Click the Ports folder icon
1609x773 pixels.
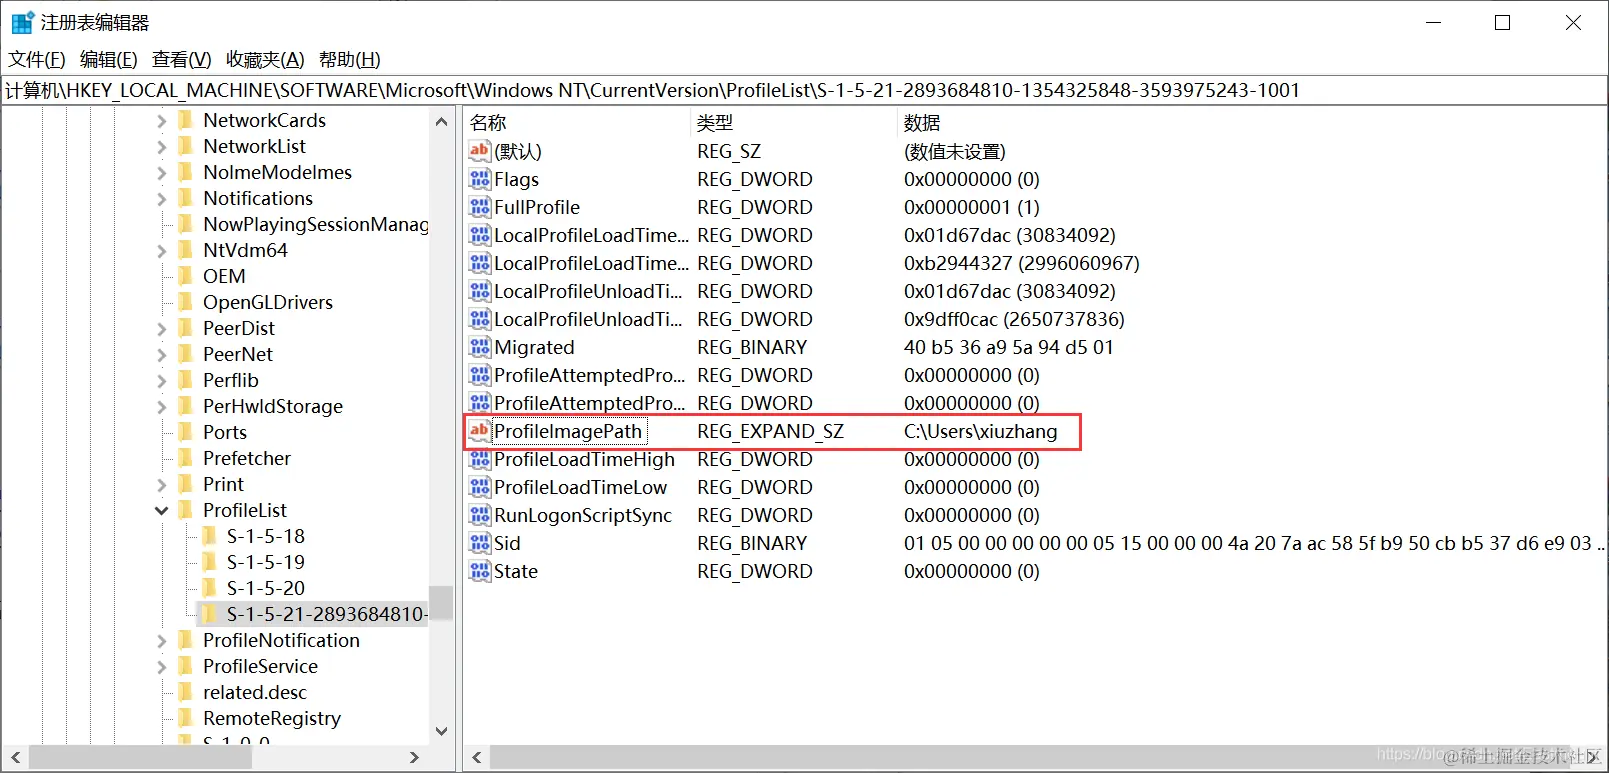tap(185, 432)
